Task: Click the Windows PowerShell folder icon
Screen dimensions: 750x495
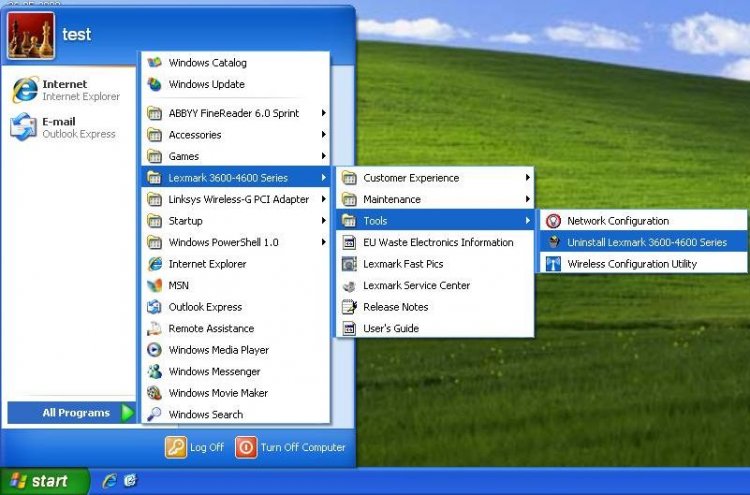Action: pyautogui.click(x=154, y=242)
